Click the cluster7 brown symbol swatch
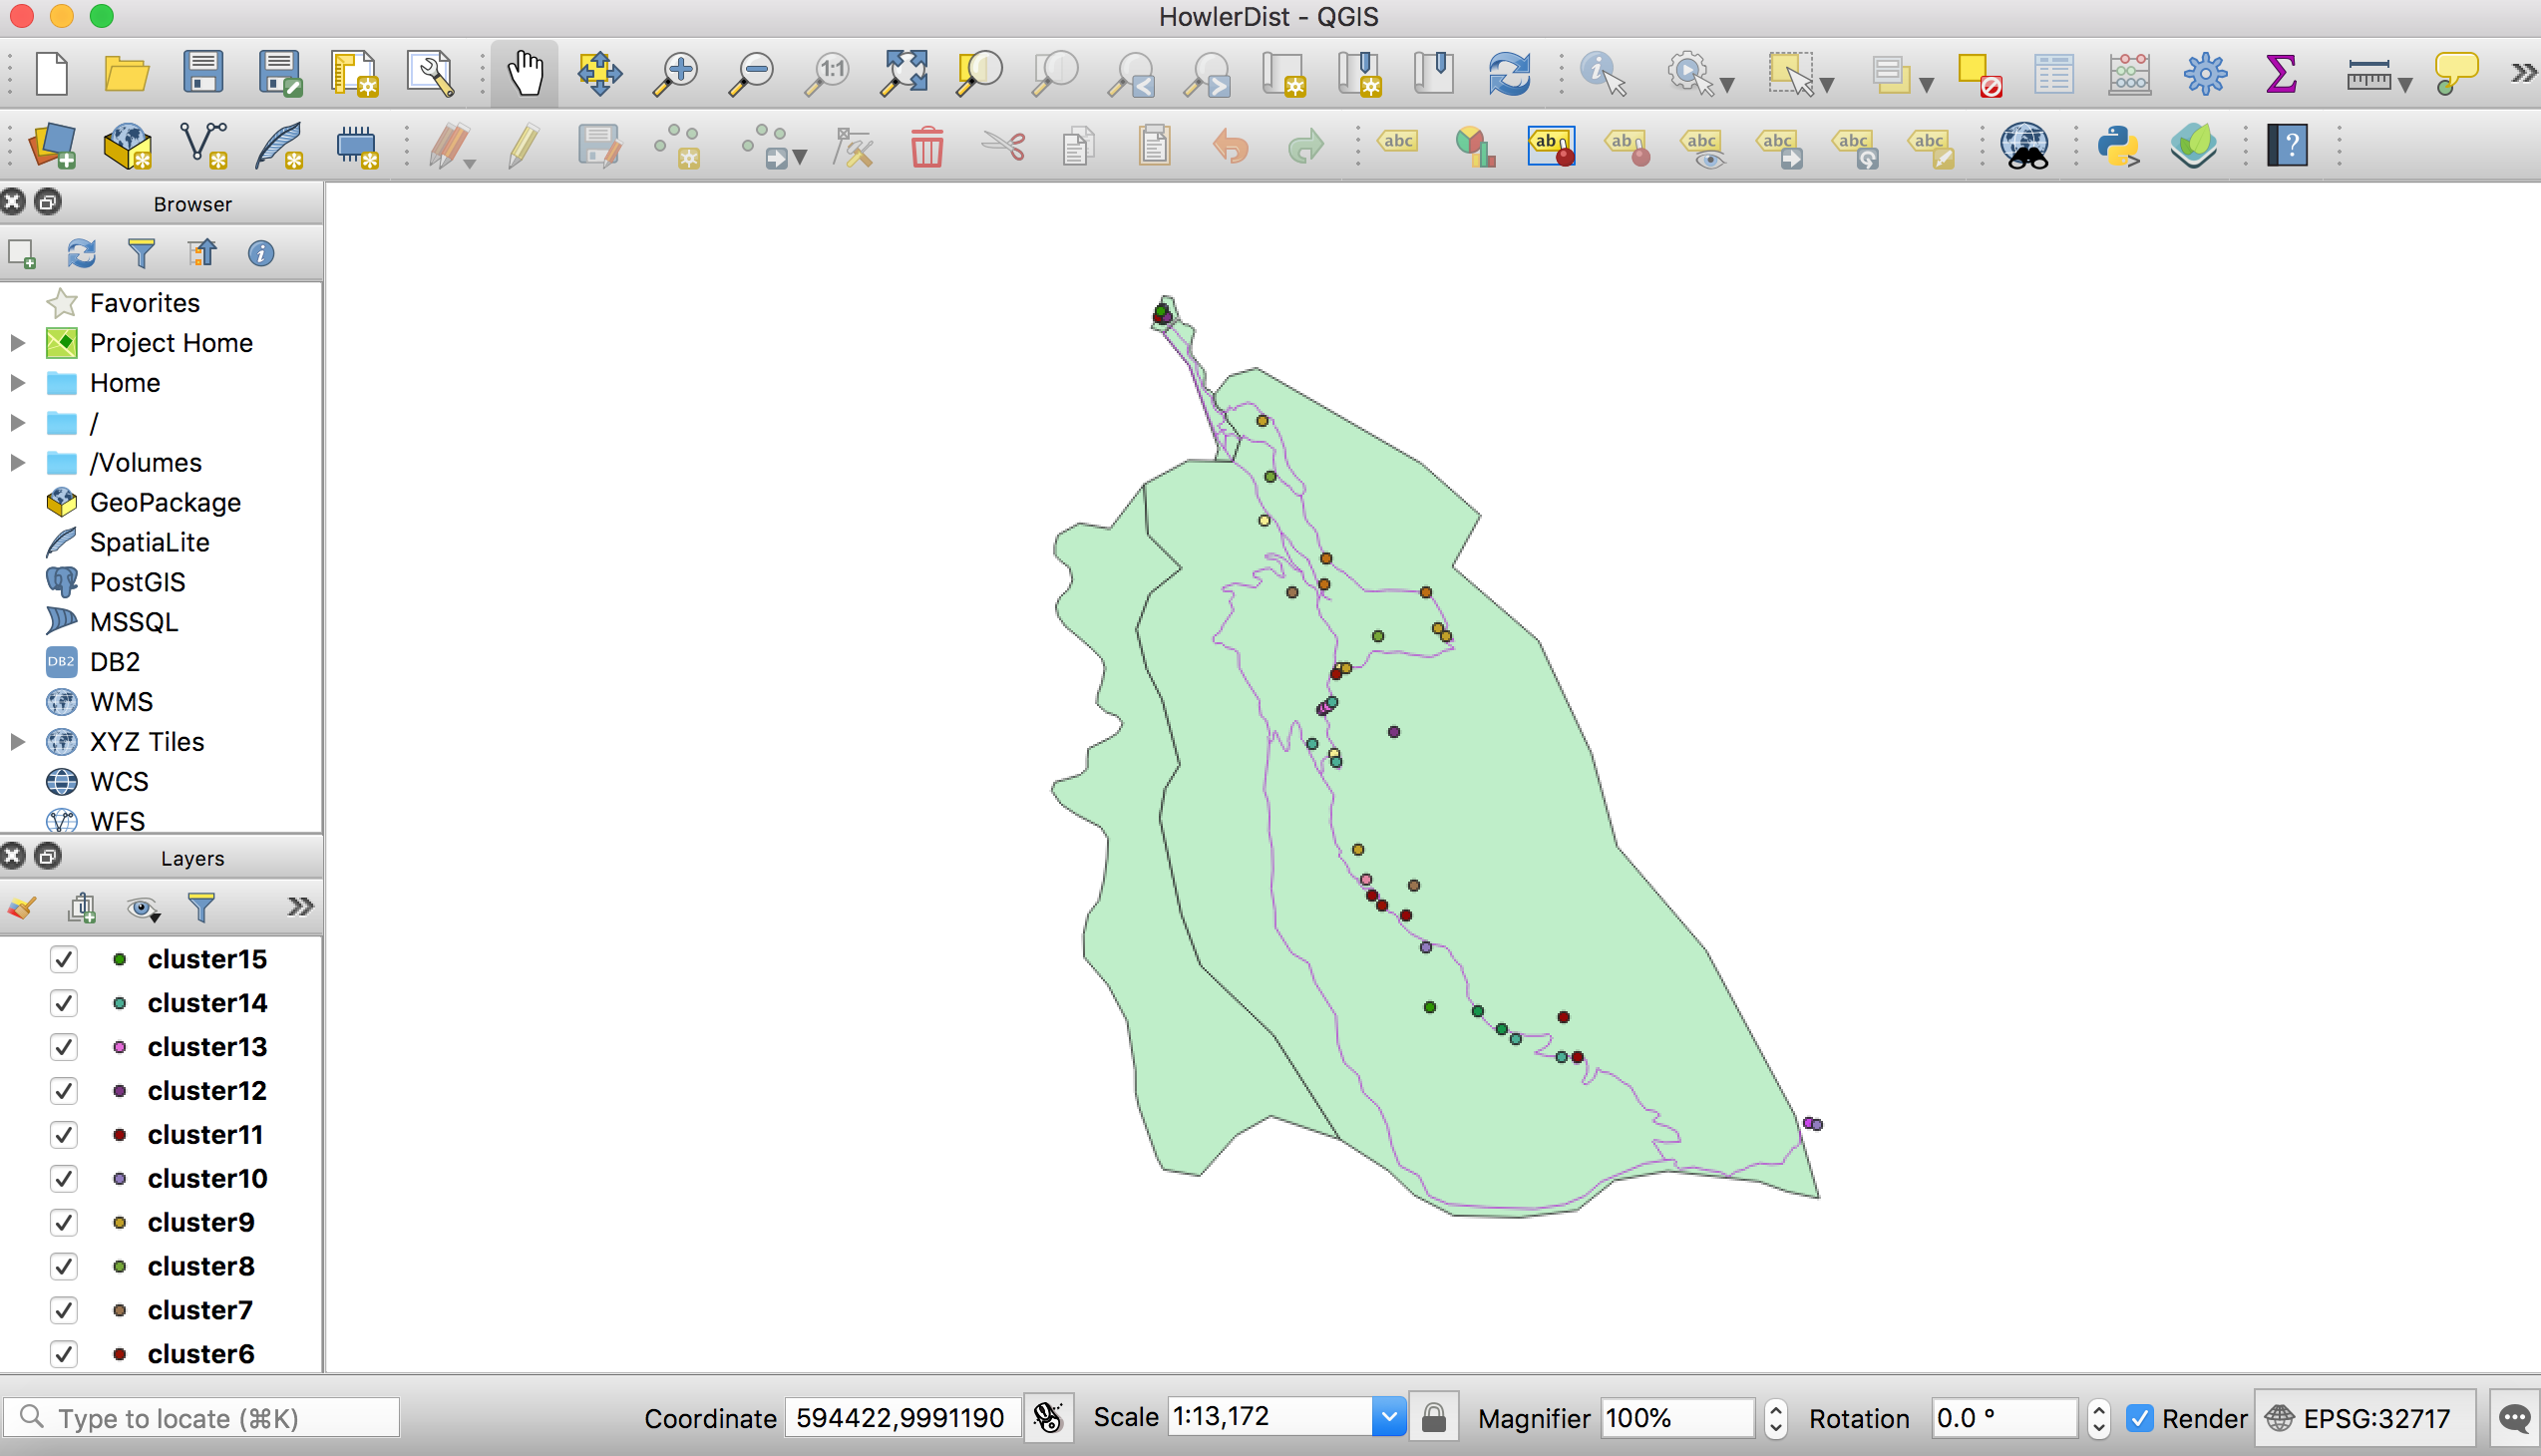The image size is (2541, 1456). point(119,1311)
